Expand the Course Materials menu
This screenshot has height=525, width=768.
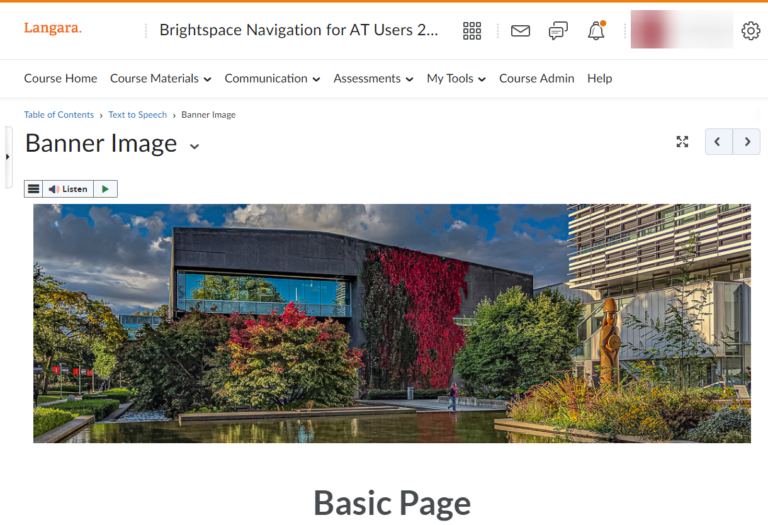tap(161, 78)
